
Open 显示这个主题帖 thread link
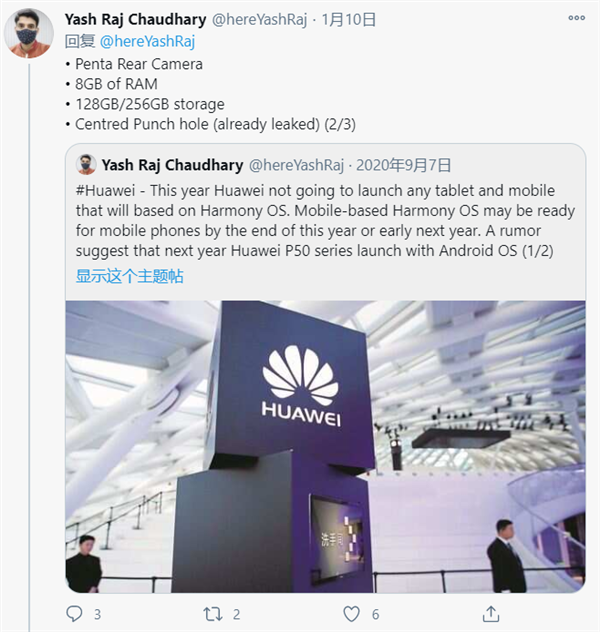click(130, 275)
